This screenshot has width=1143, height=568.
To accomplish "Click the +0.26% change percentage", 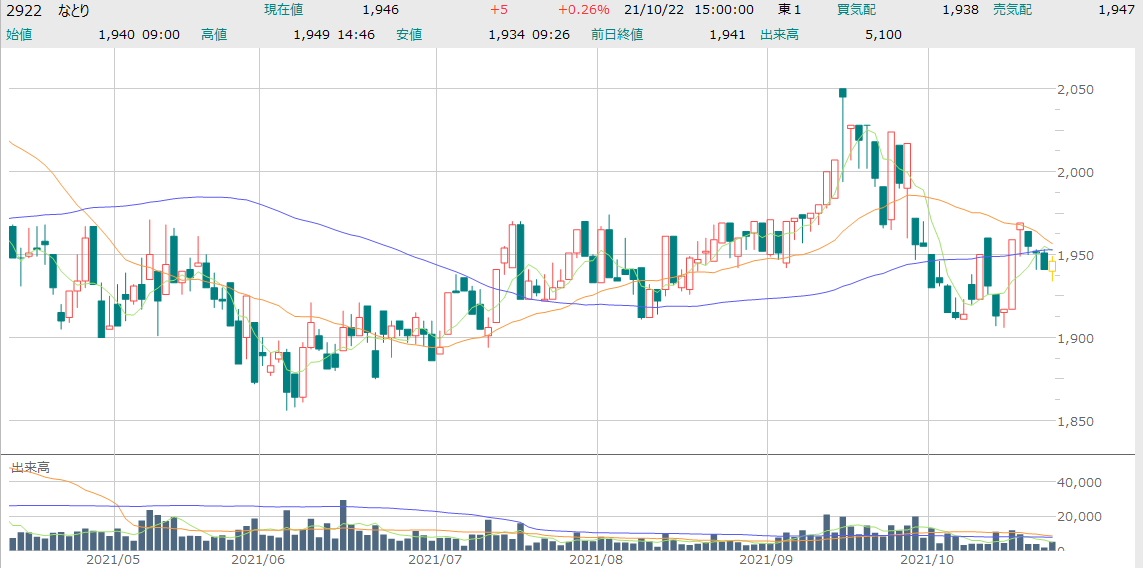I will click(583, 9).
